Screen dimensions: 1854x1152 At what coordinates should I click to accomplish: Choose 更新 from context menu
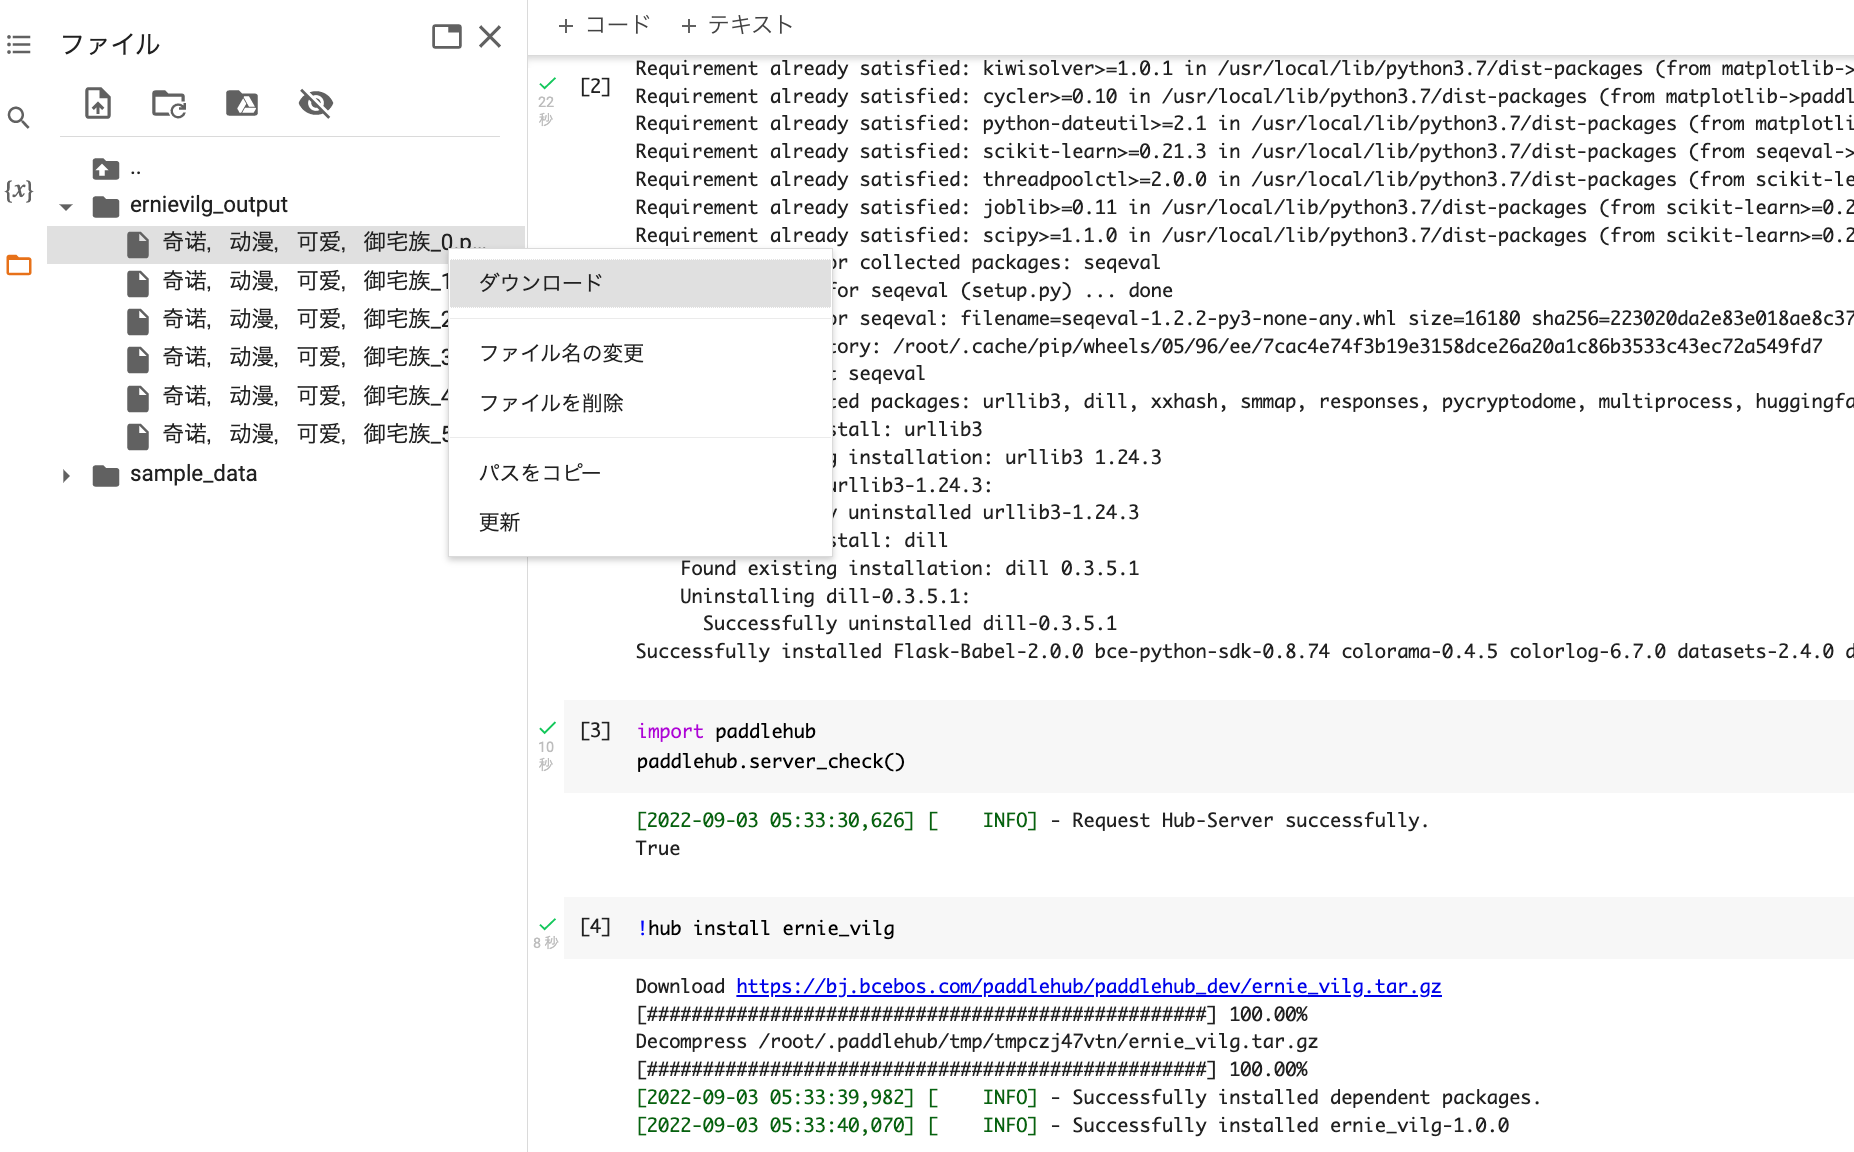pos(640,522)
